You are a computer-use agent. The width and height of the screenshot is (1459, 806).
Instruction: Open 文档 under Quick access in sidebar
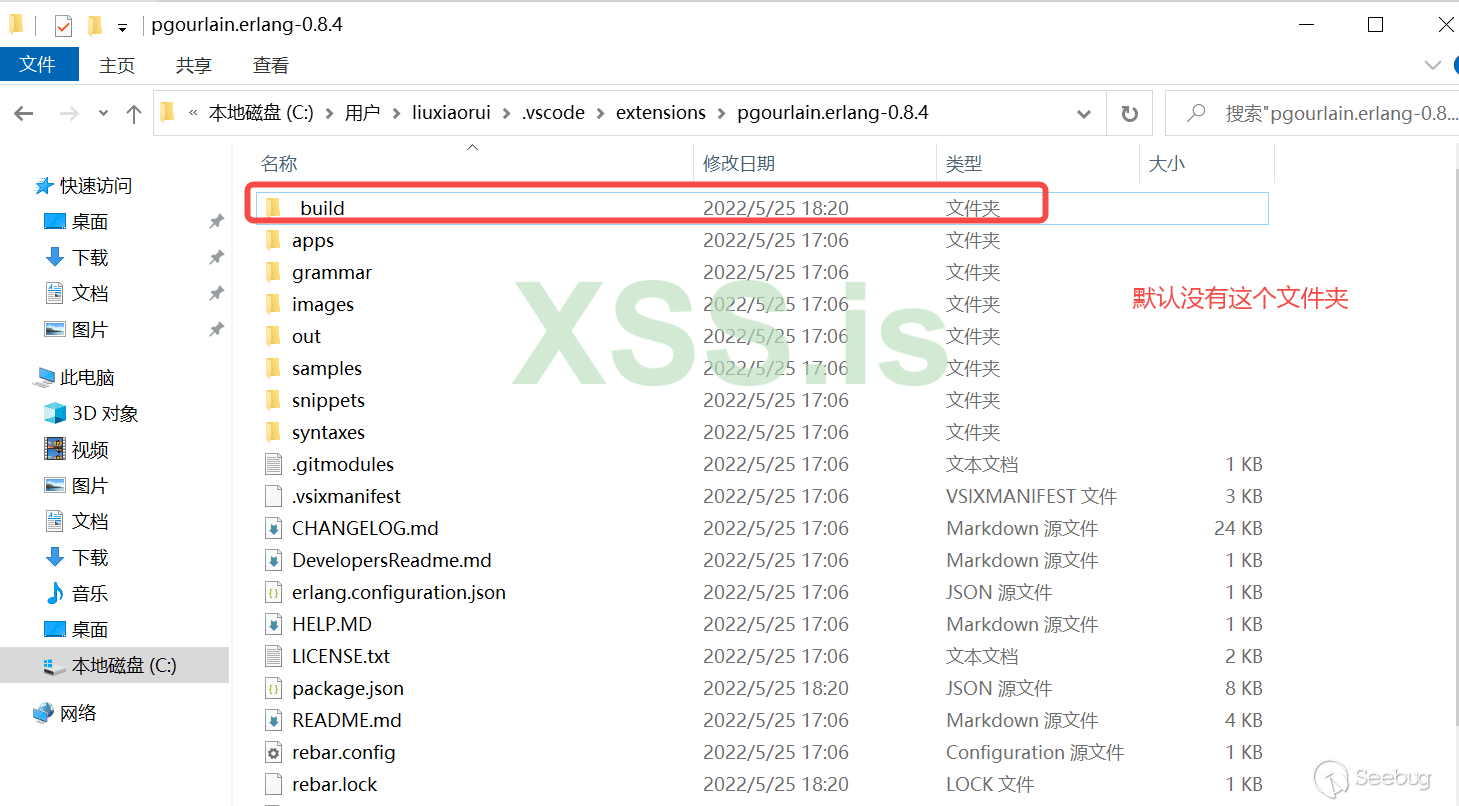(90, 294)
